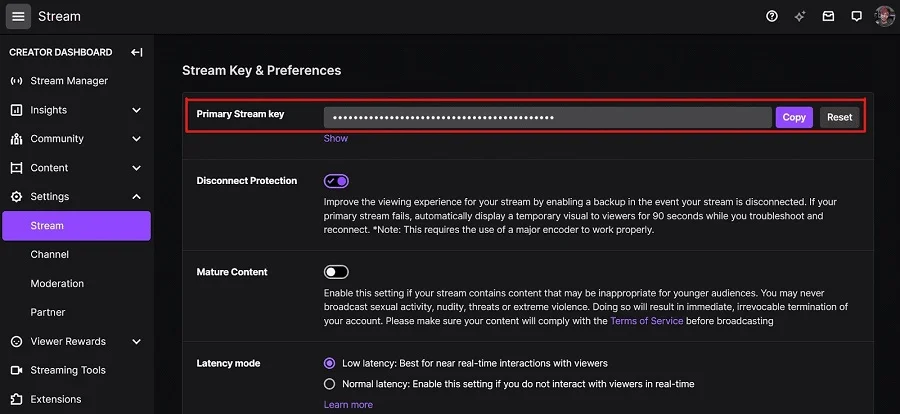Open the hamburger navigation menu
The image size is (900, 414).
18,16
